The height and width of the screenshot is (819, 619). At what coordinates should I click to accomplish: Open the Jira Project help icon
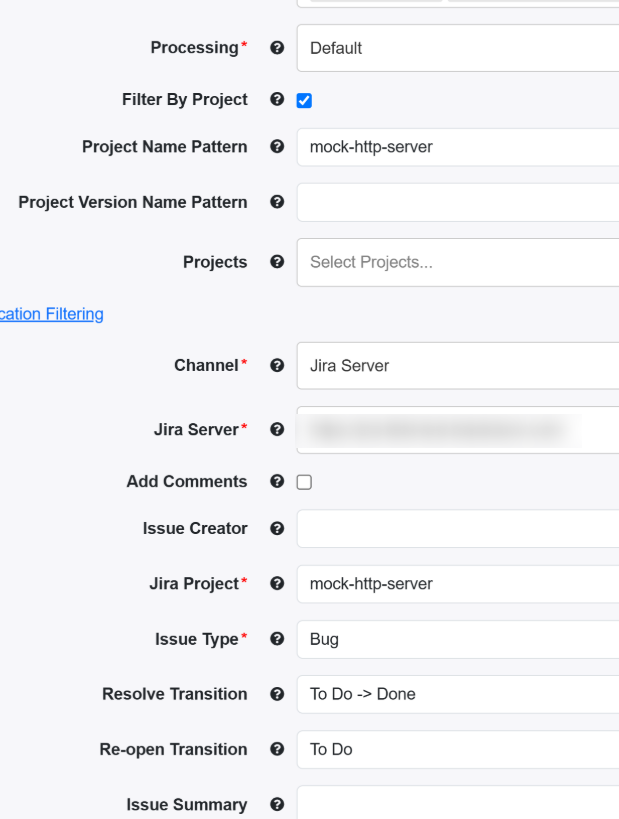[277, 583]
